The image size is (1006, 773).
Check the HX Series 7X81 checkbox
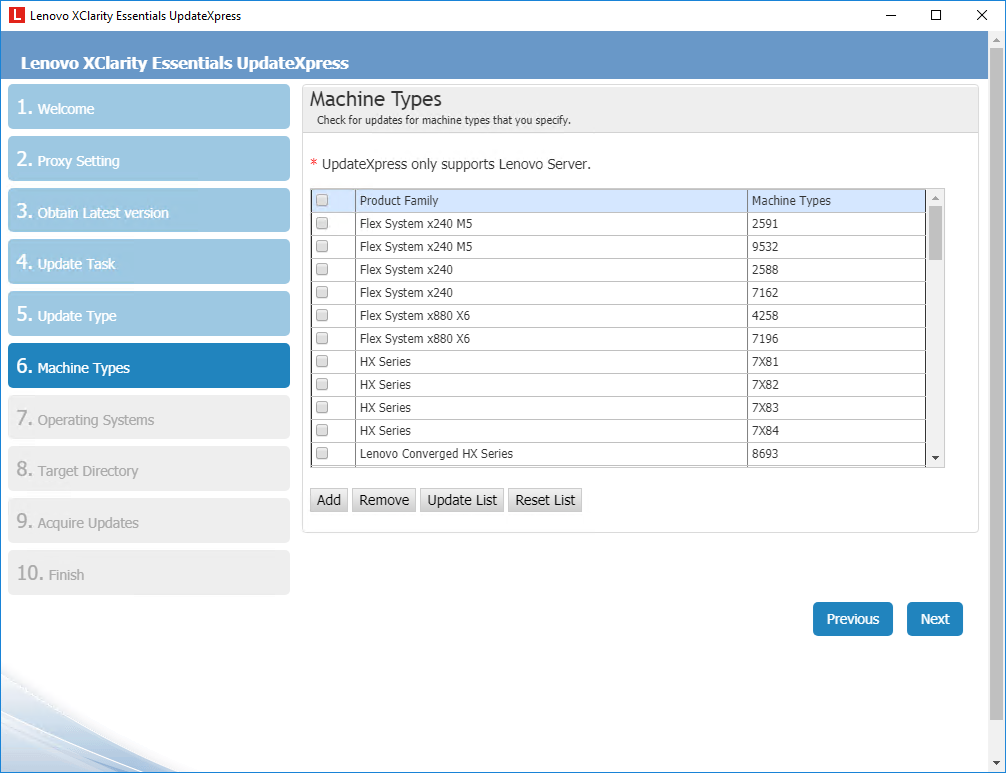pos(322,361)
